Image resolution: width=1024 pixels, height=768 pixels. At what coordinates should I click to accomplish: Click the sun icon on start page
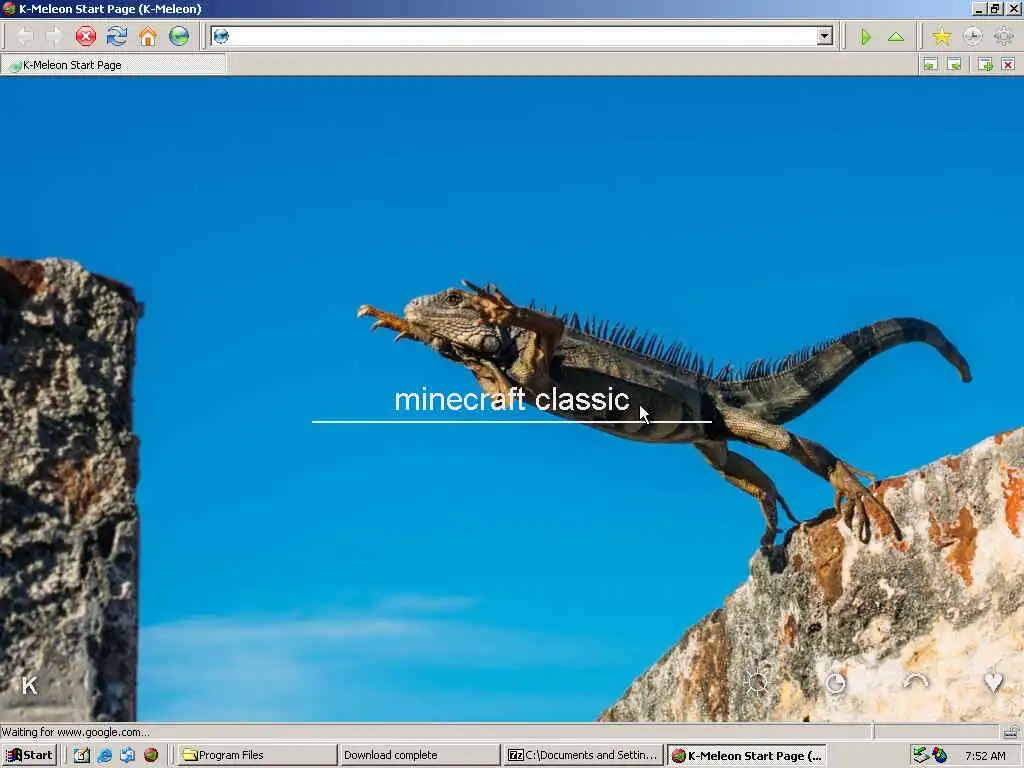pos(758,683)
